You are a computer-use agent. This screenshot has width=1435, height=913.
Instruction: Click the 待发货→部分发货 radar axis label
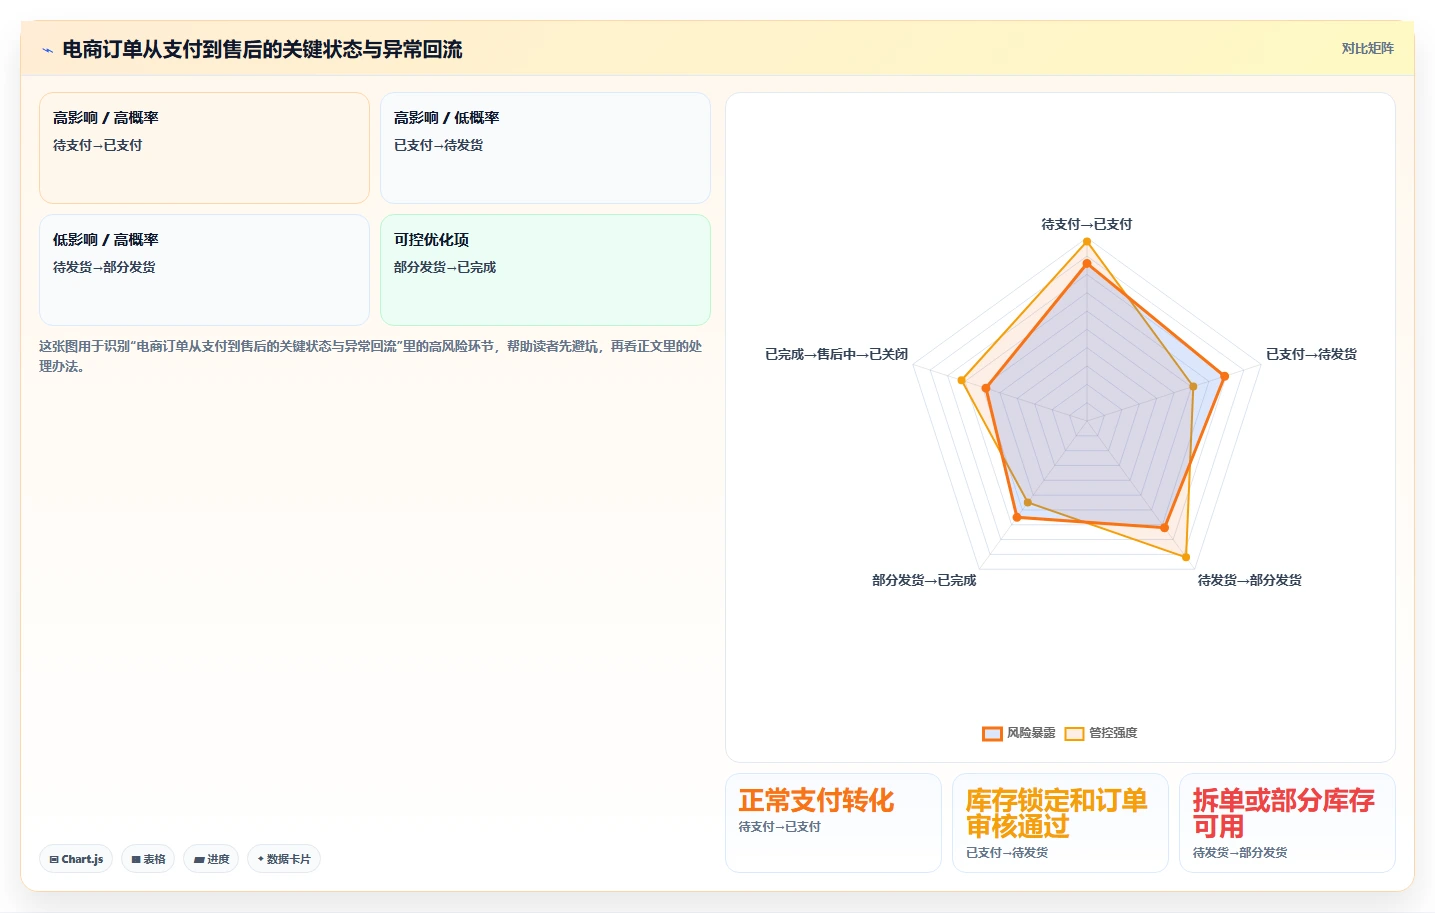coord(1249,580)
